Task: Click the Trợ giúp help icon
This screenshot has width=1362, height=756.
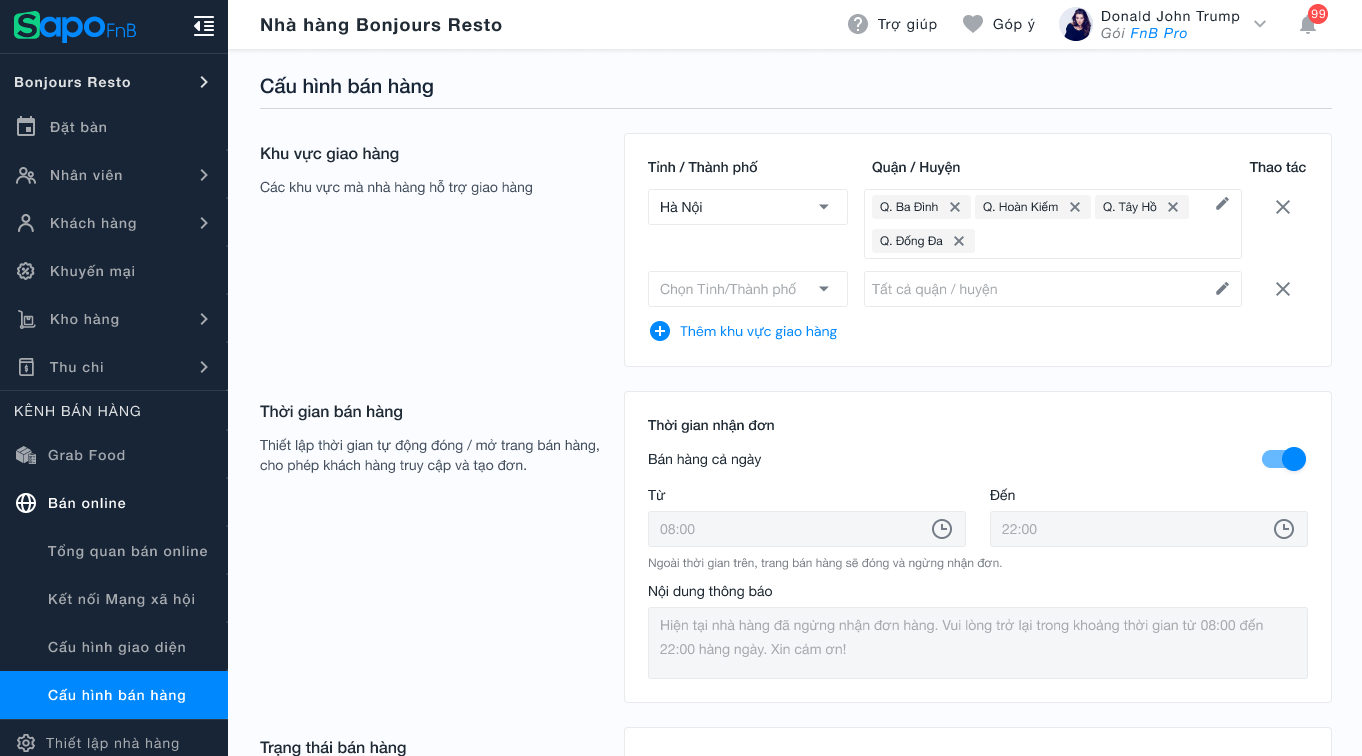Action: (x=858, y=24)
